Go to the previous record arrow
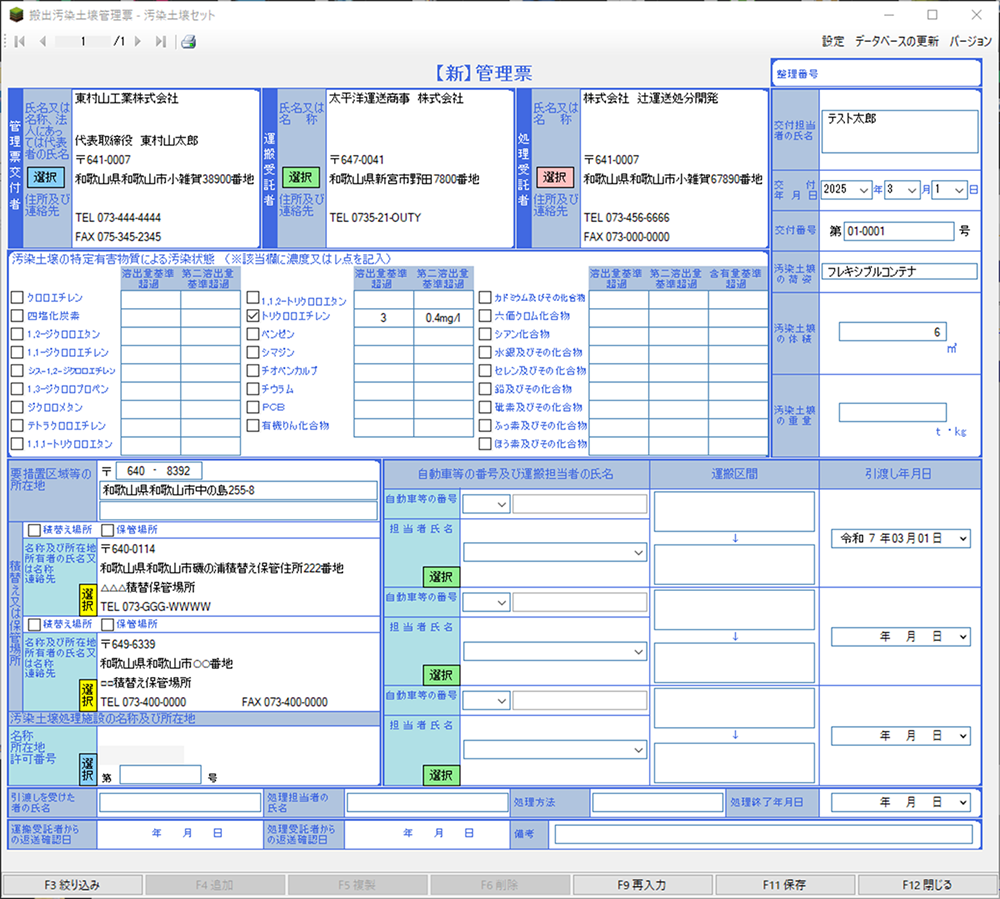Screen dimensions: 1000x899 pos(43,41)
